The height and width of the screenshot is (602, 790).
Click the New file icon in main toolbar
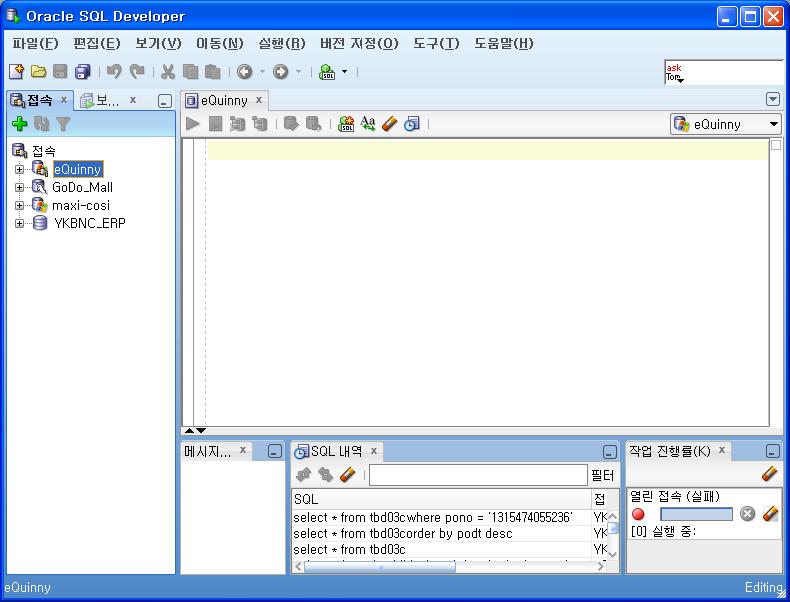(x=16, y=72)
